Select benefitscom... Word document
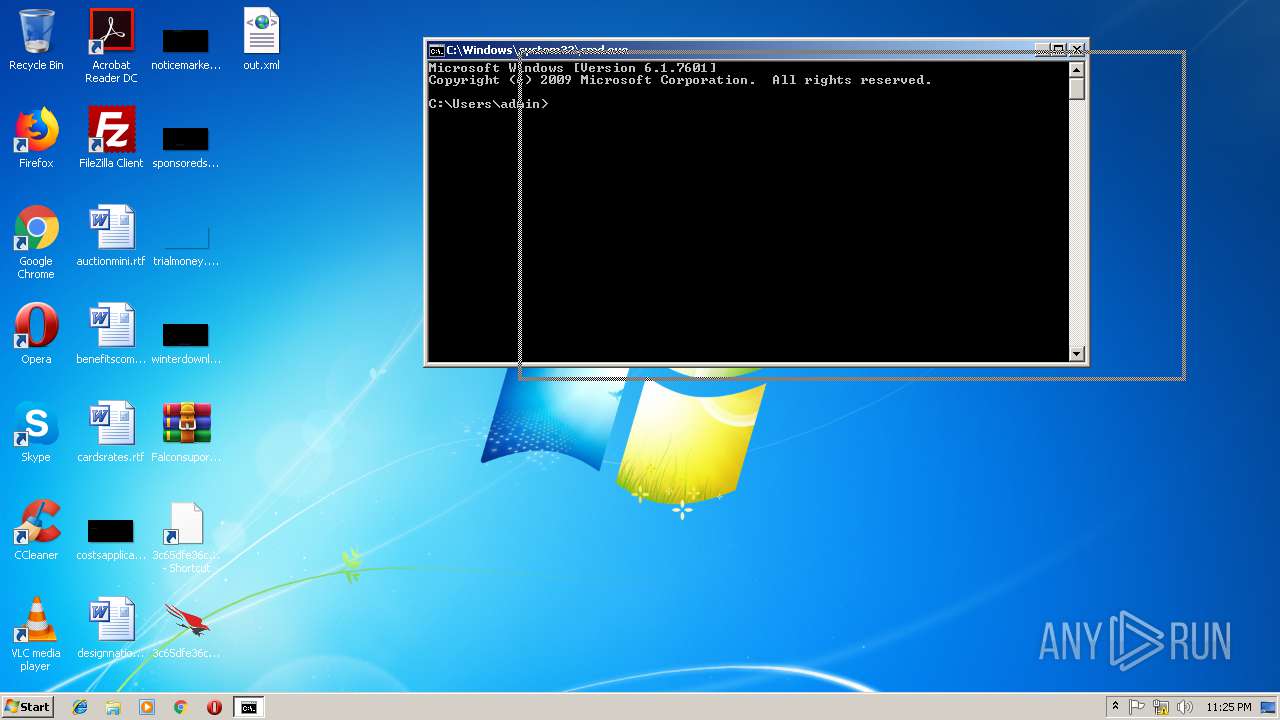The width and height of the screenshot is (1280, 720). pos(111,334)
